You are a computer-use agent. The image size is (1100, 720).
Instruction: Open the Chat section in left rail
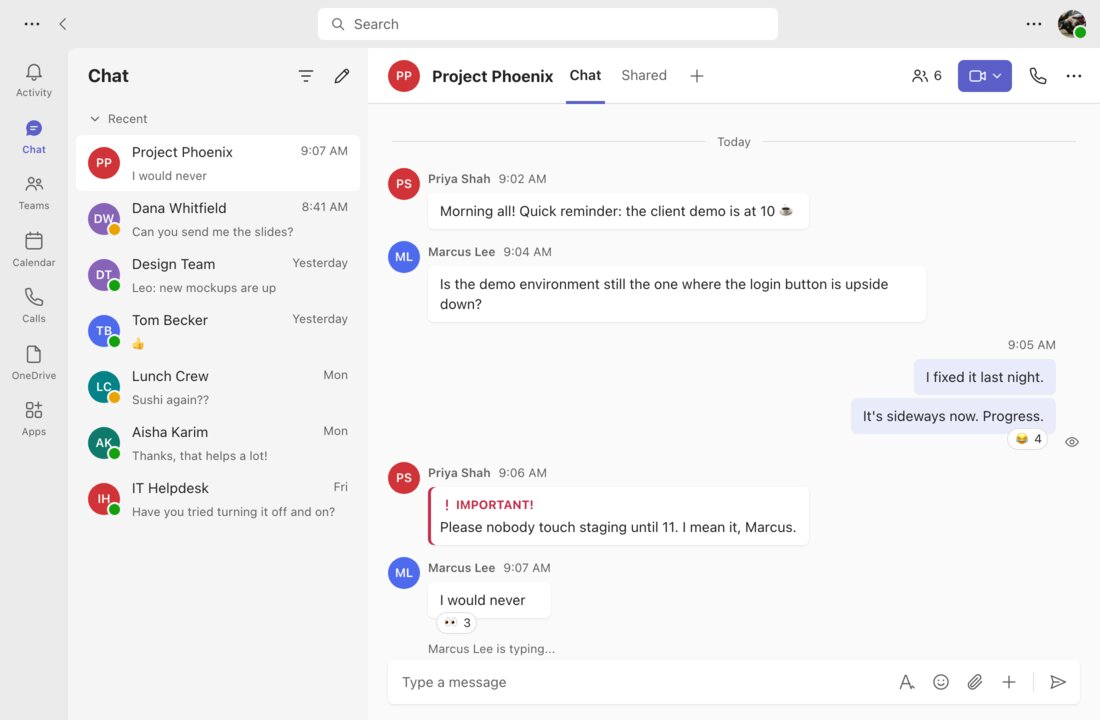34,137
